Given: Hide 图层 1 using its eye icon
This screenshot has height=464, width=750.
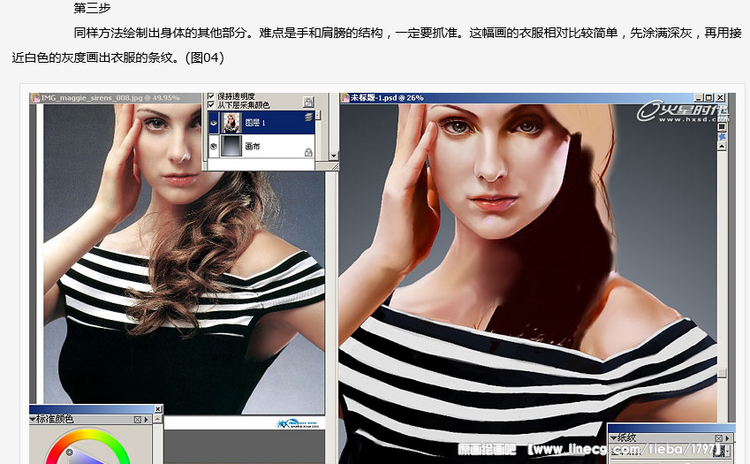Looking at the screenshot, I should 213,123.
